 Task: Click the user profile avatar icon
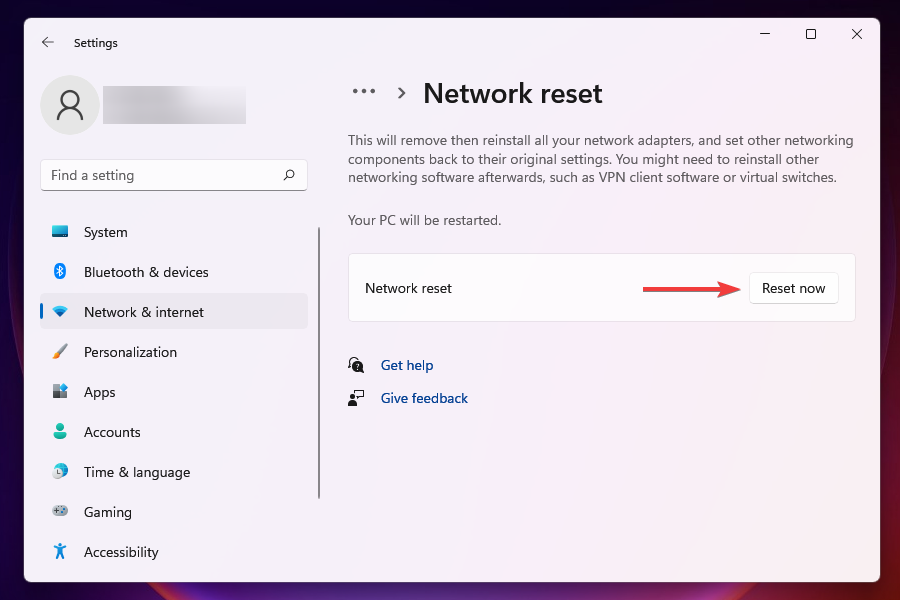tap(70, 105)
